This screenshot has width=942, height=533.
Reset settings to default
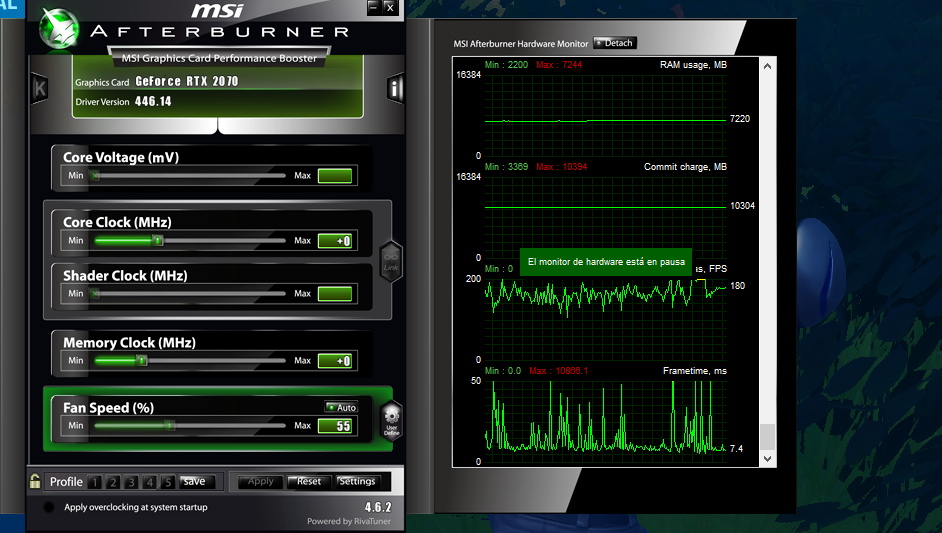(309, 481)
